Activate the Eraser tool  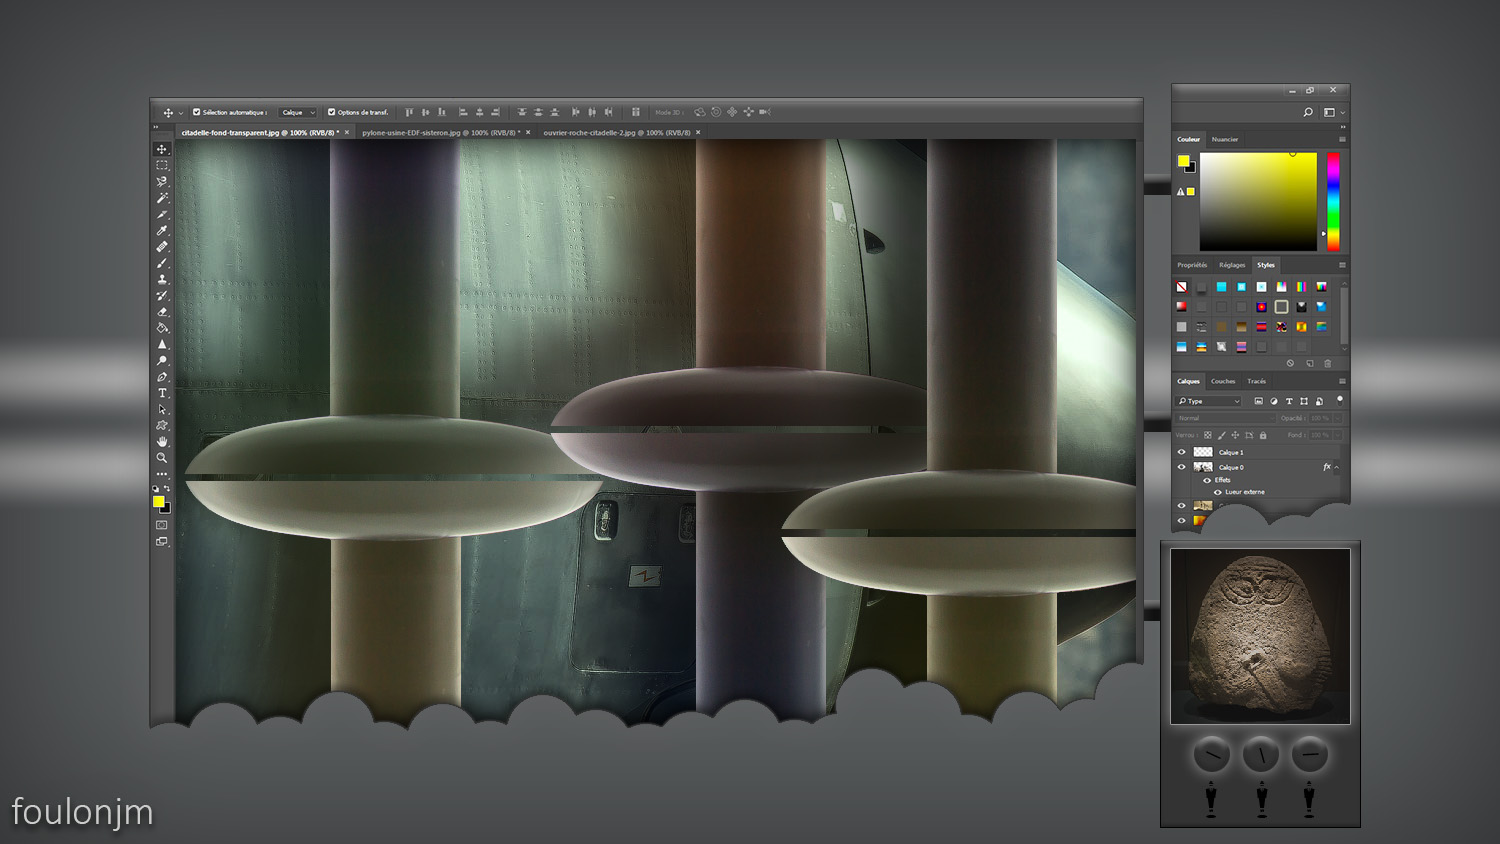[162, 312]
